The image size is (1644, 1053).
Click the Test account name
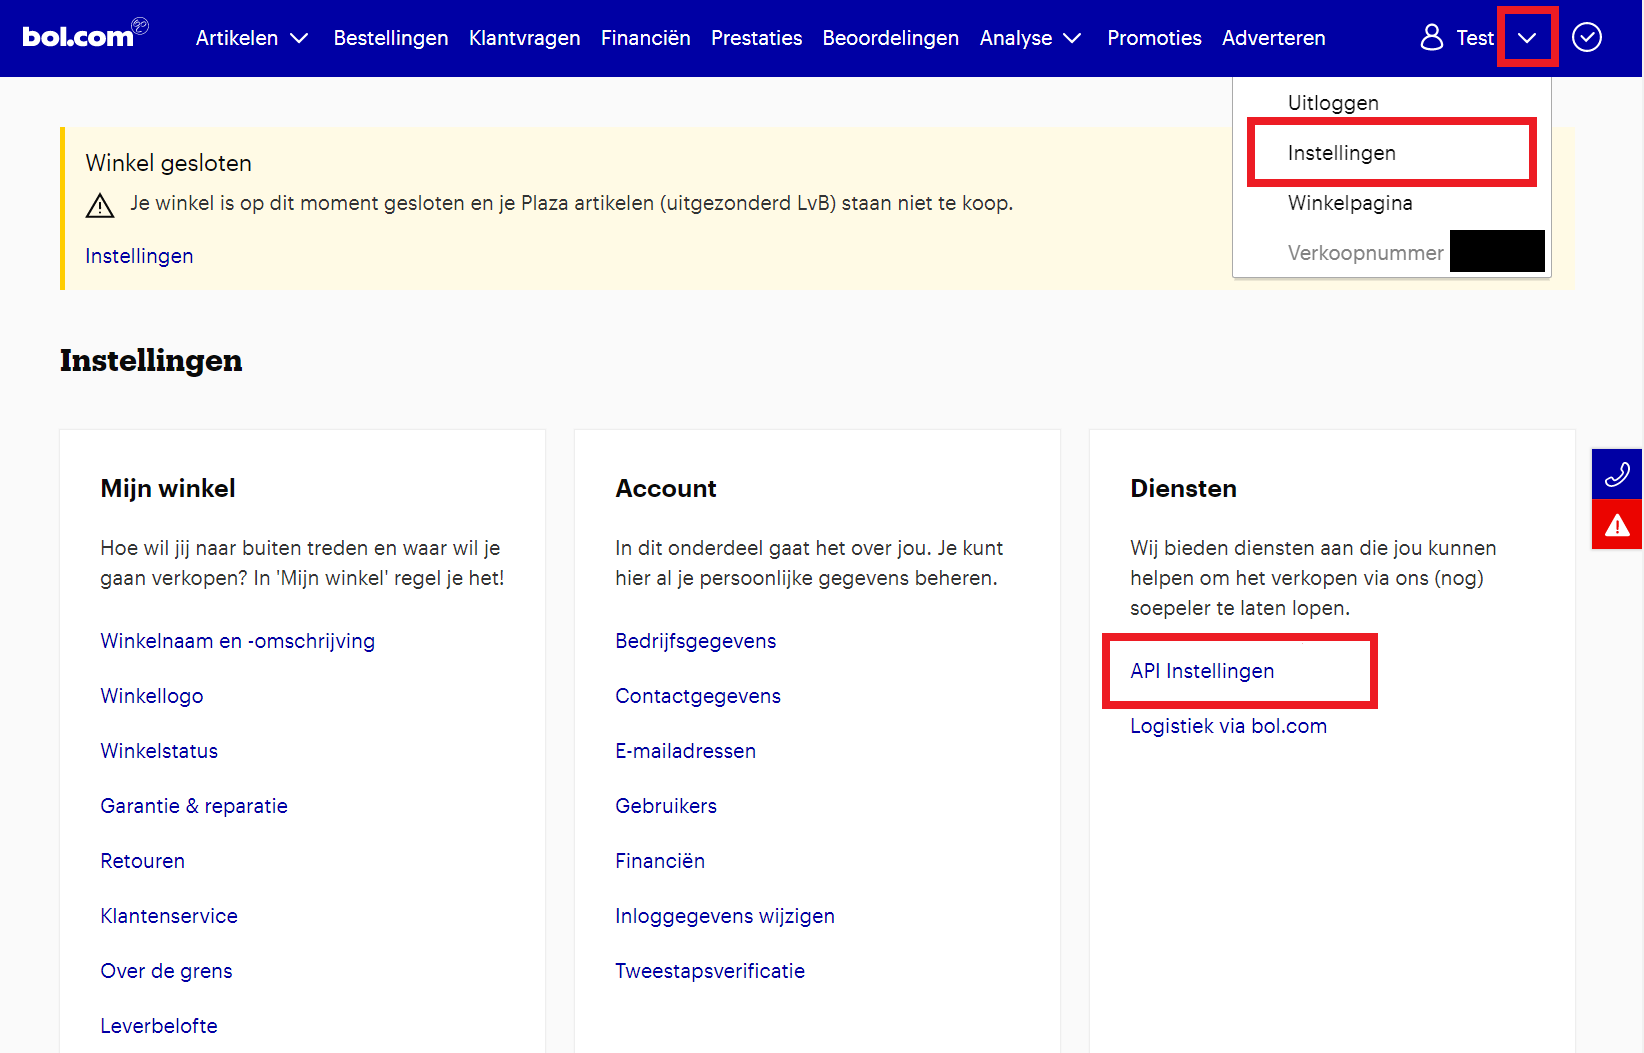coord(1475,38)
